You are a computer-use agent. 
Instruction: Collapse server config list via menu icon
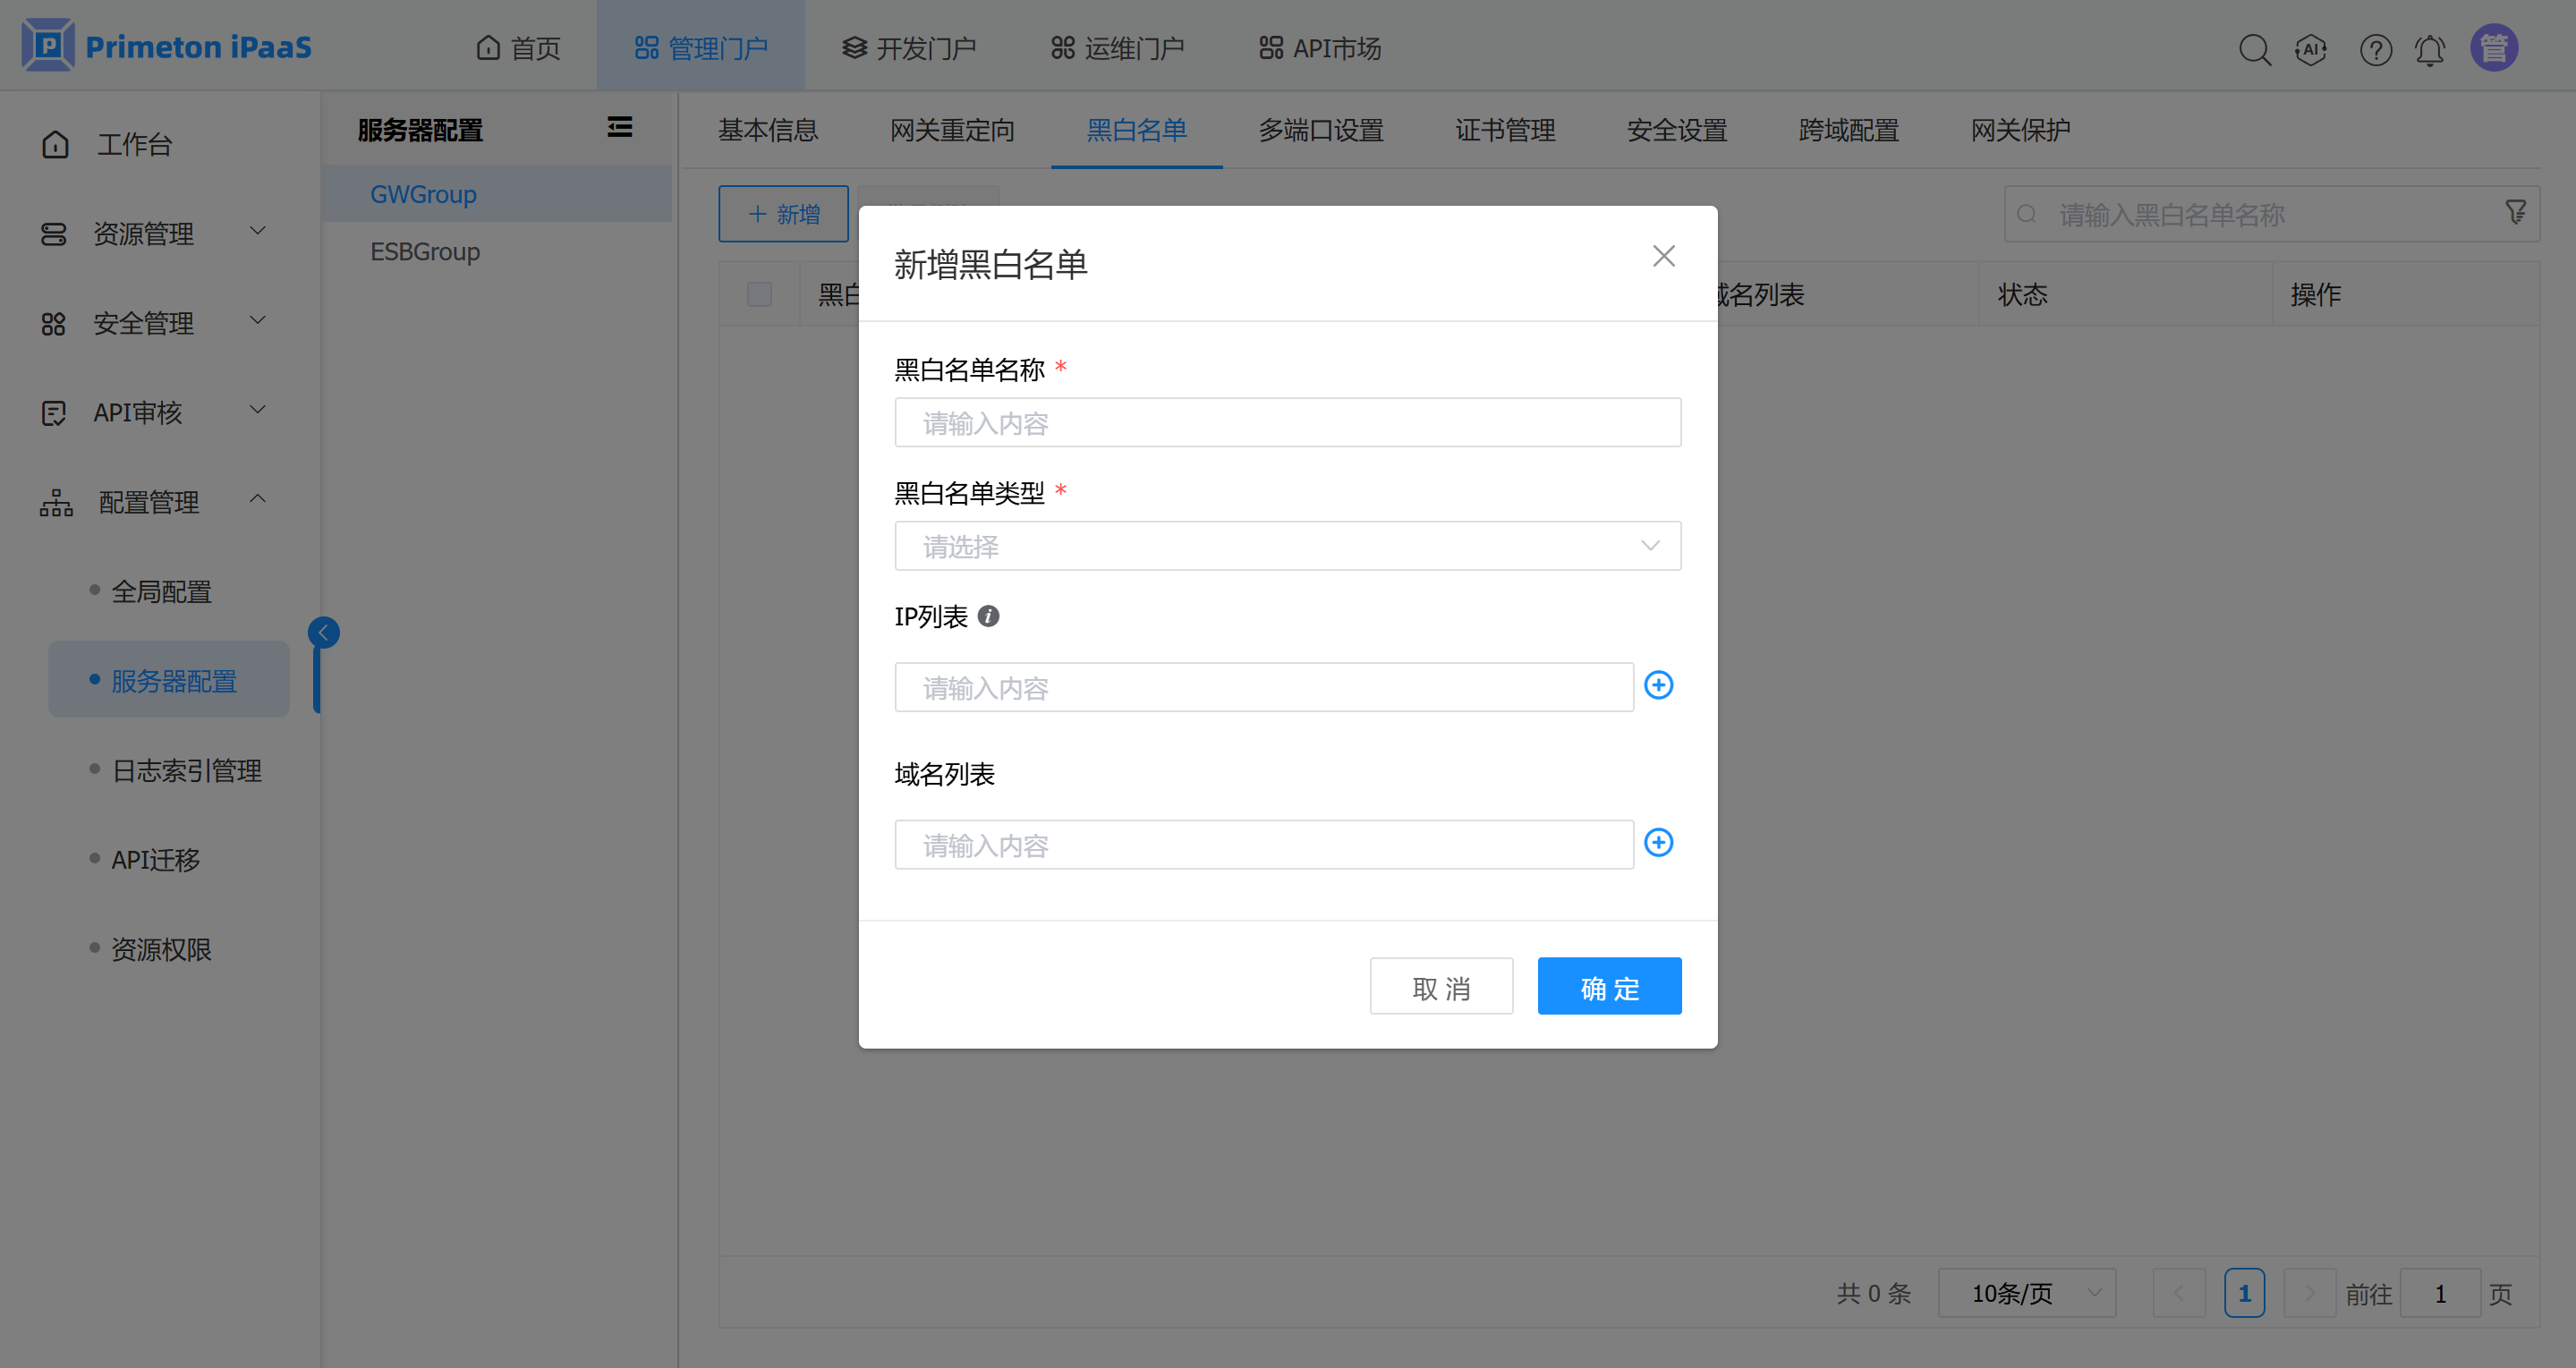tap(619, 128)
